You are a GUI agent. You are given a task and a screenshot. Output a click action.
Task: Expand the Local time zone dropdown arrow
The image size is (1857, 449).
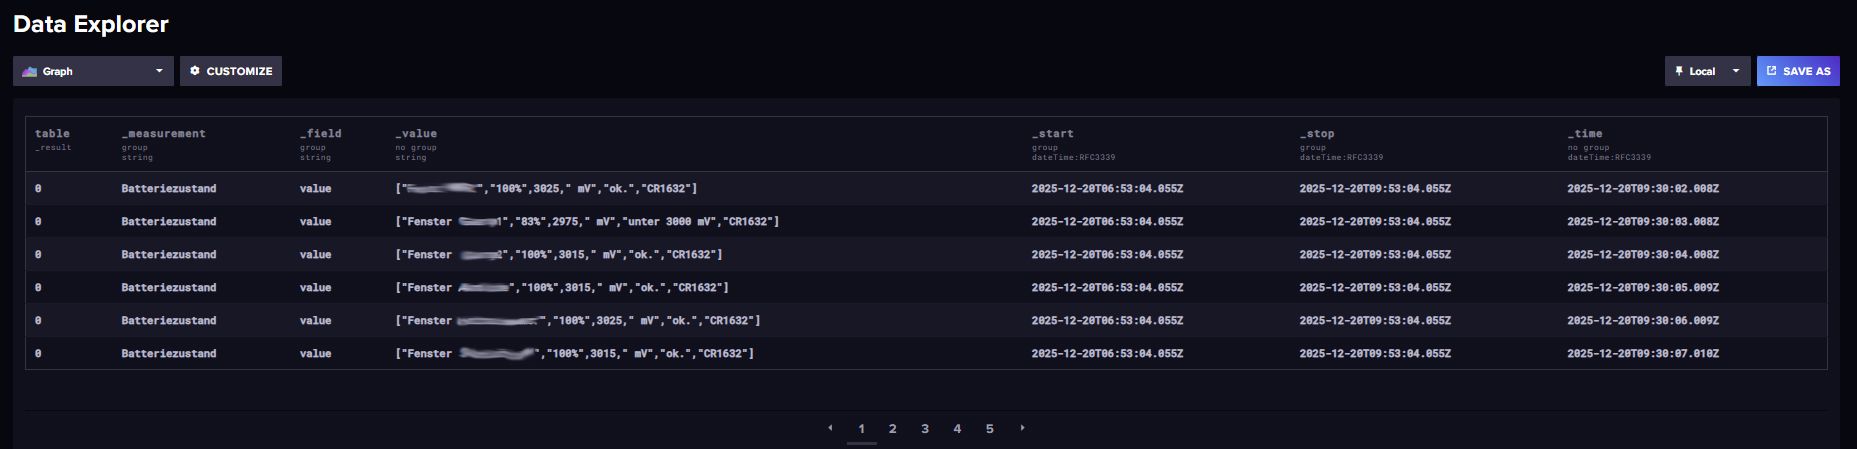point(1736,71)
